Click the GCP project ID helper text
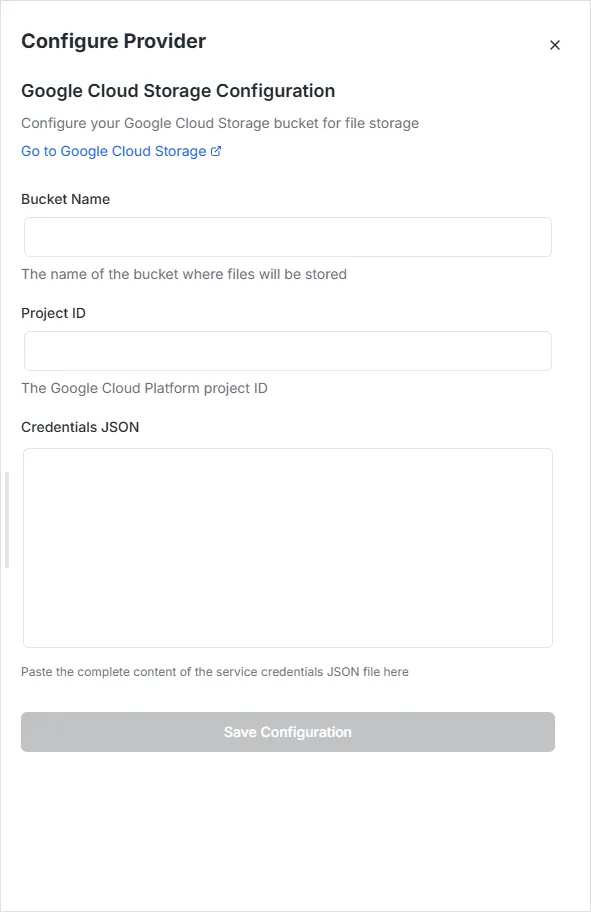The height and width of the screenshot is (912, 591). (x=144, y=388)
